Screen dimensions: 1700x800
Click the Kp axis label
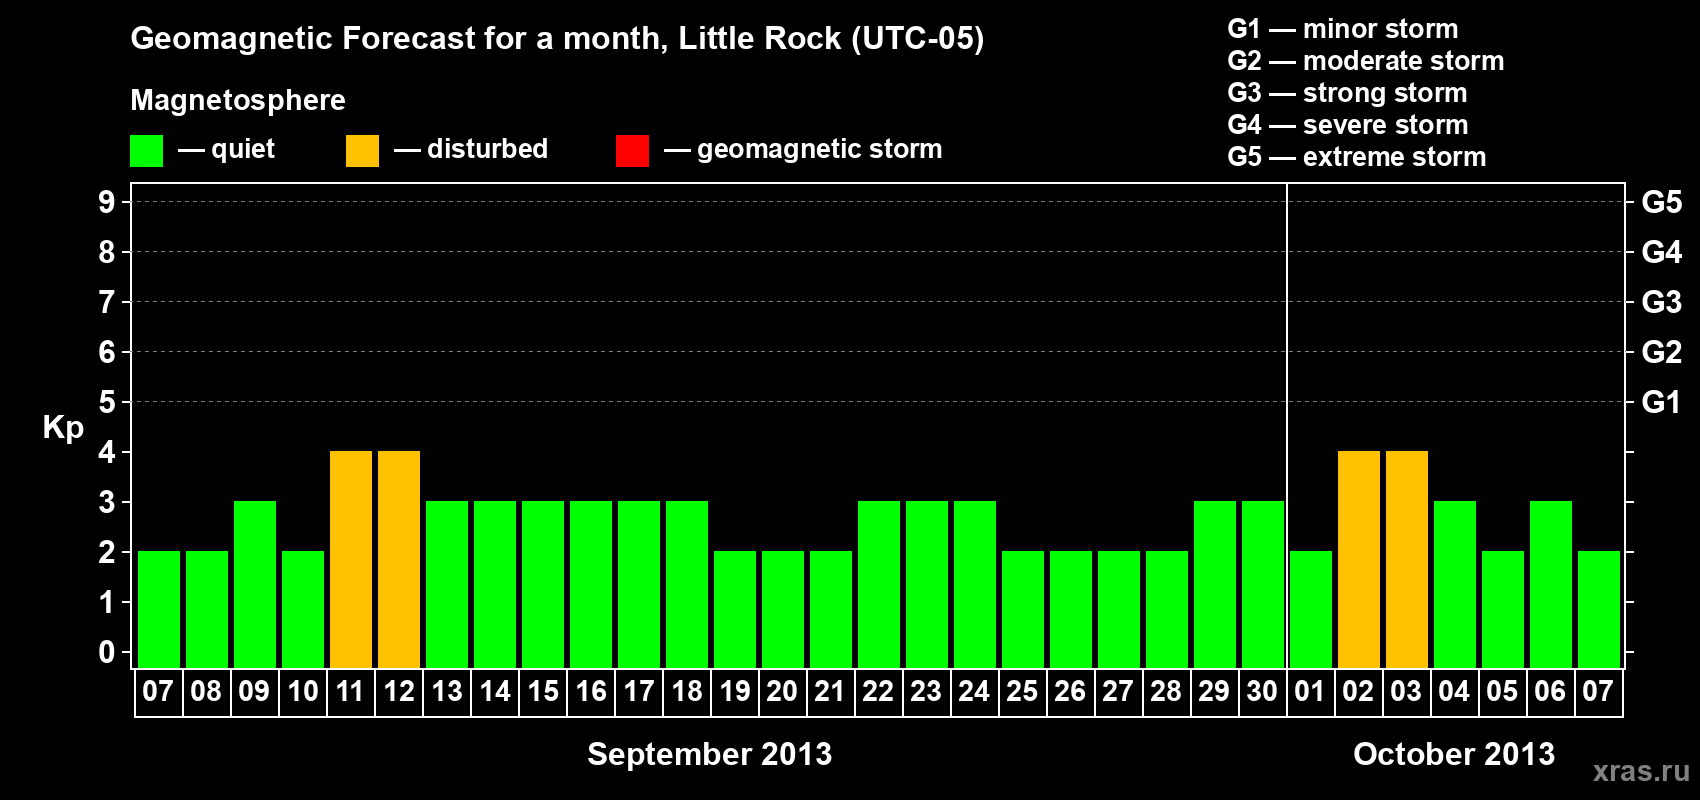point(63,428)
